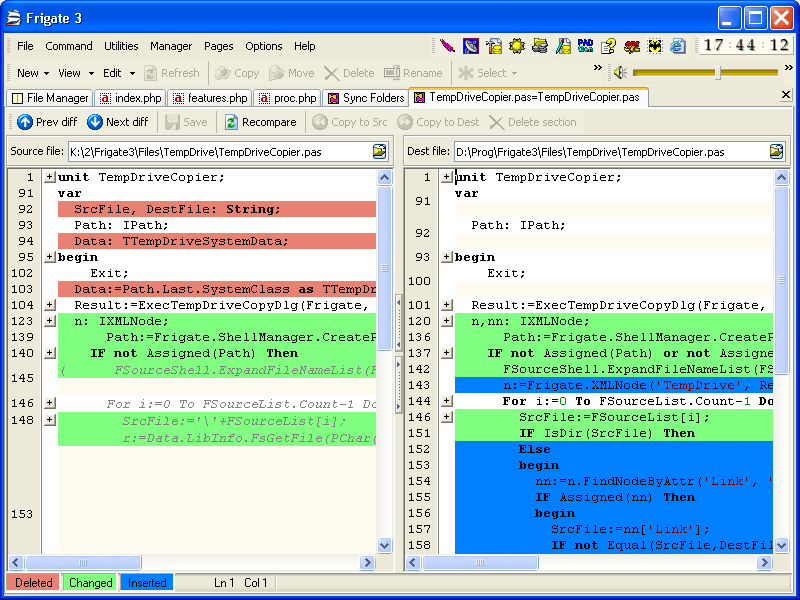Expand source line 95 'begin' block

click(49, 257)
